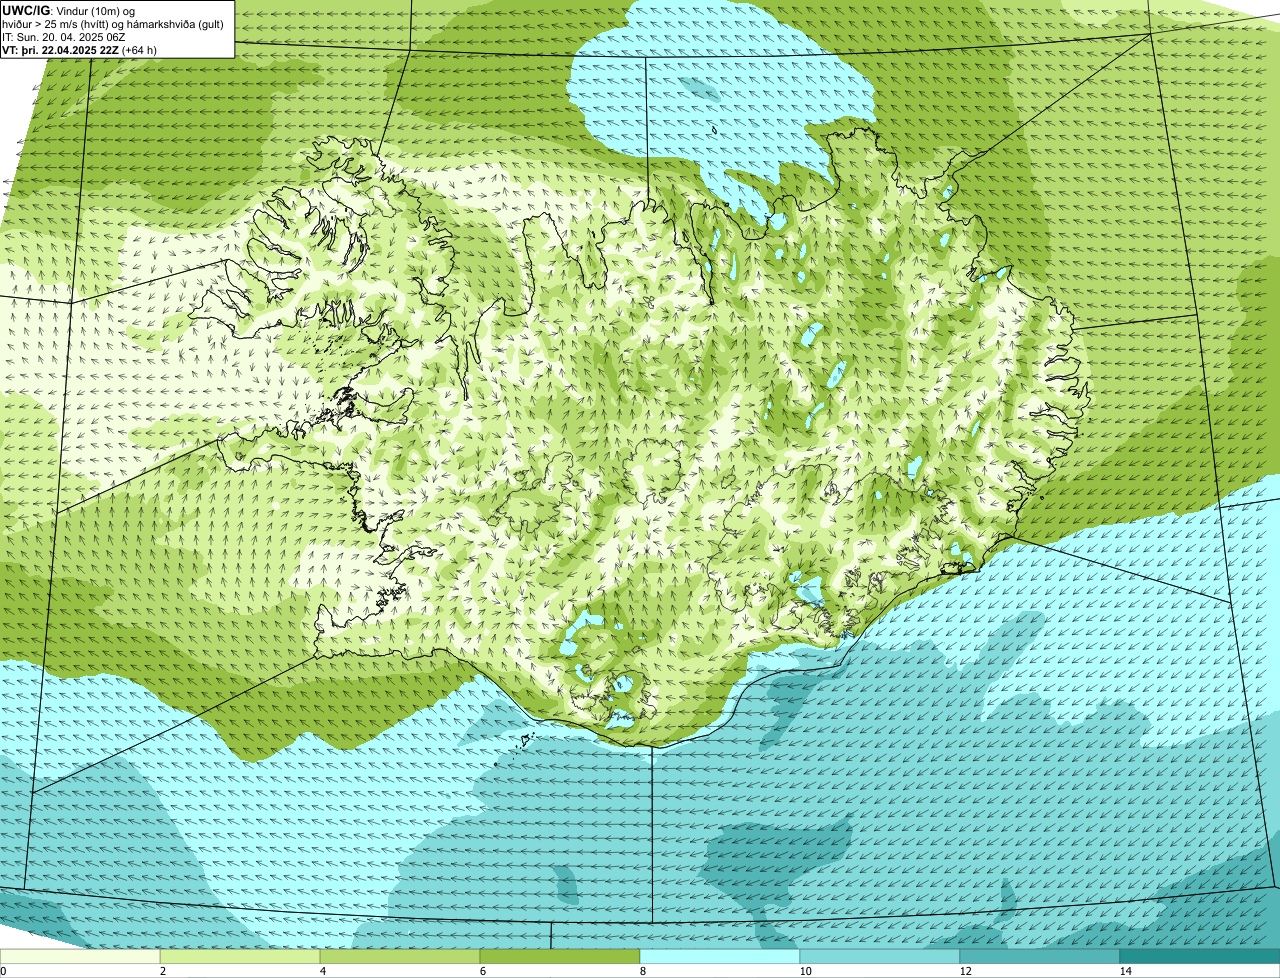Click the darkest teal swatch above 14 m/s
1280x978 pixels.
pos(1200,956)
